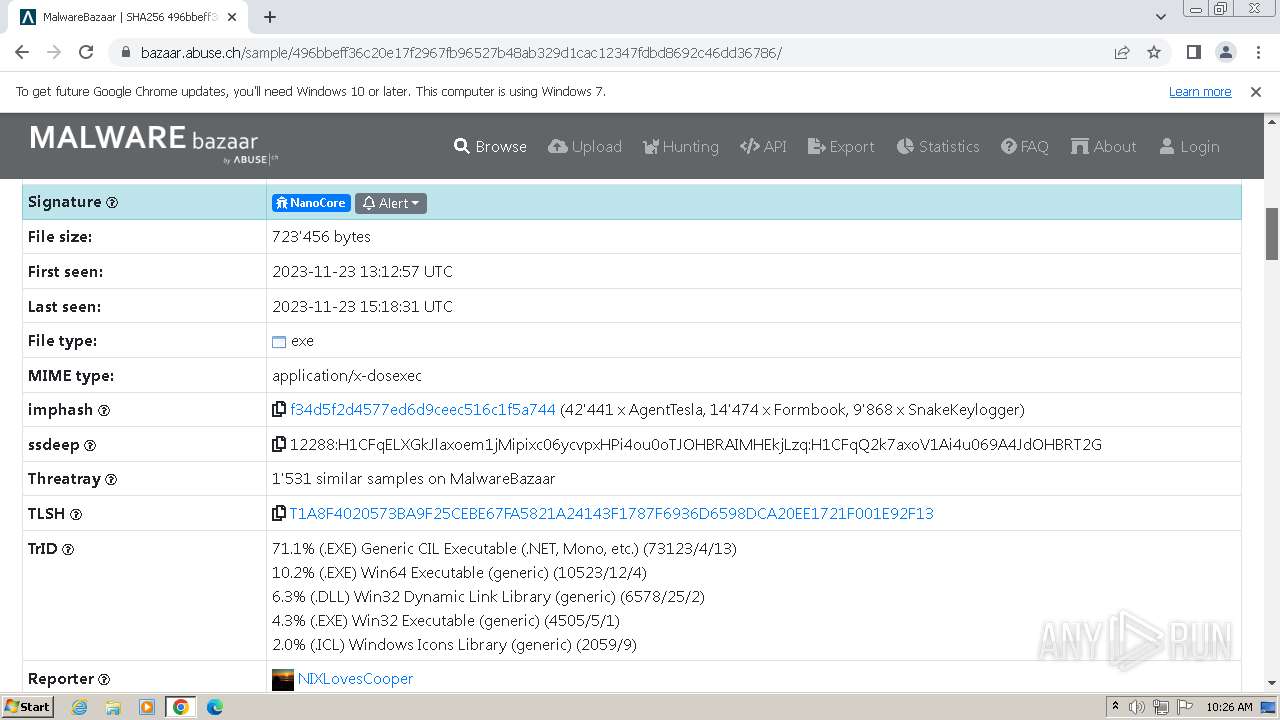
Task: Click the page vertical scrollbar thumb
Action: click(1272, 233)
